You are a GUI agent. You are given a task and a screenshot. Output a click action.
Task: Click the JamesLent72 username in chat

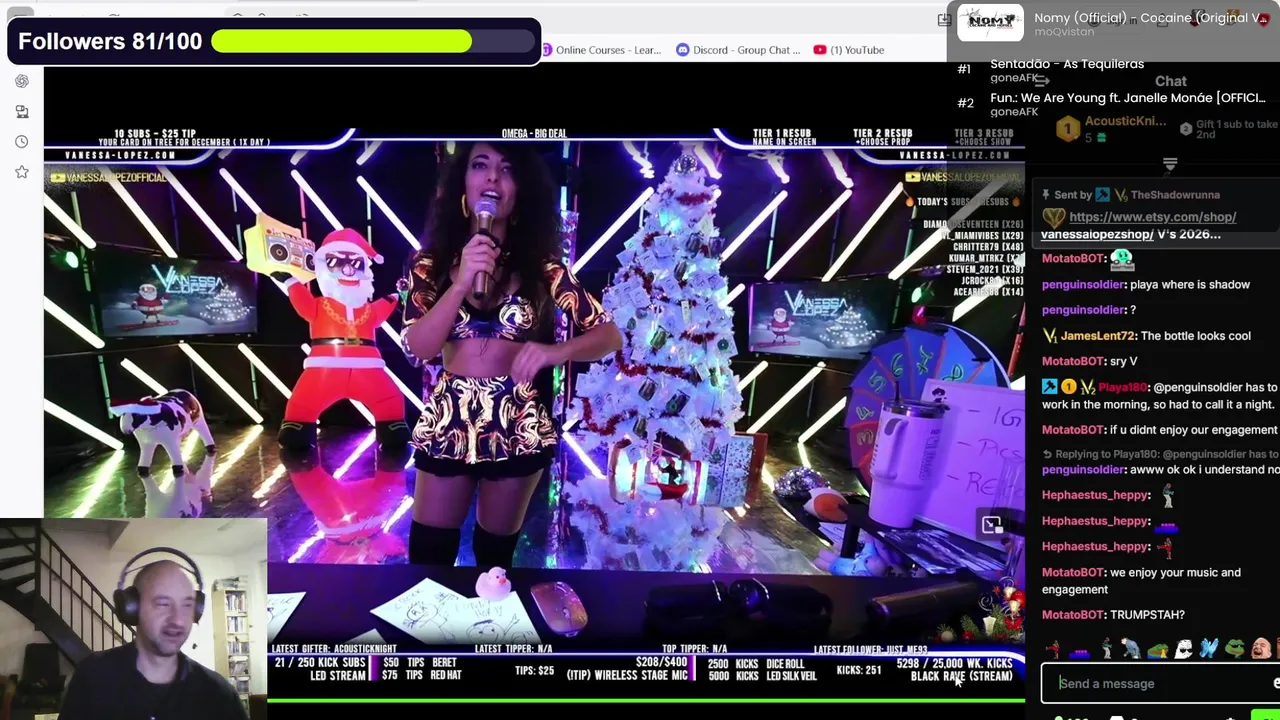(1097, 336)
